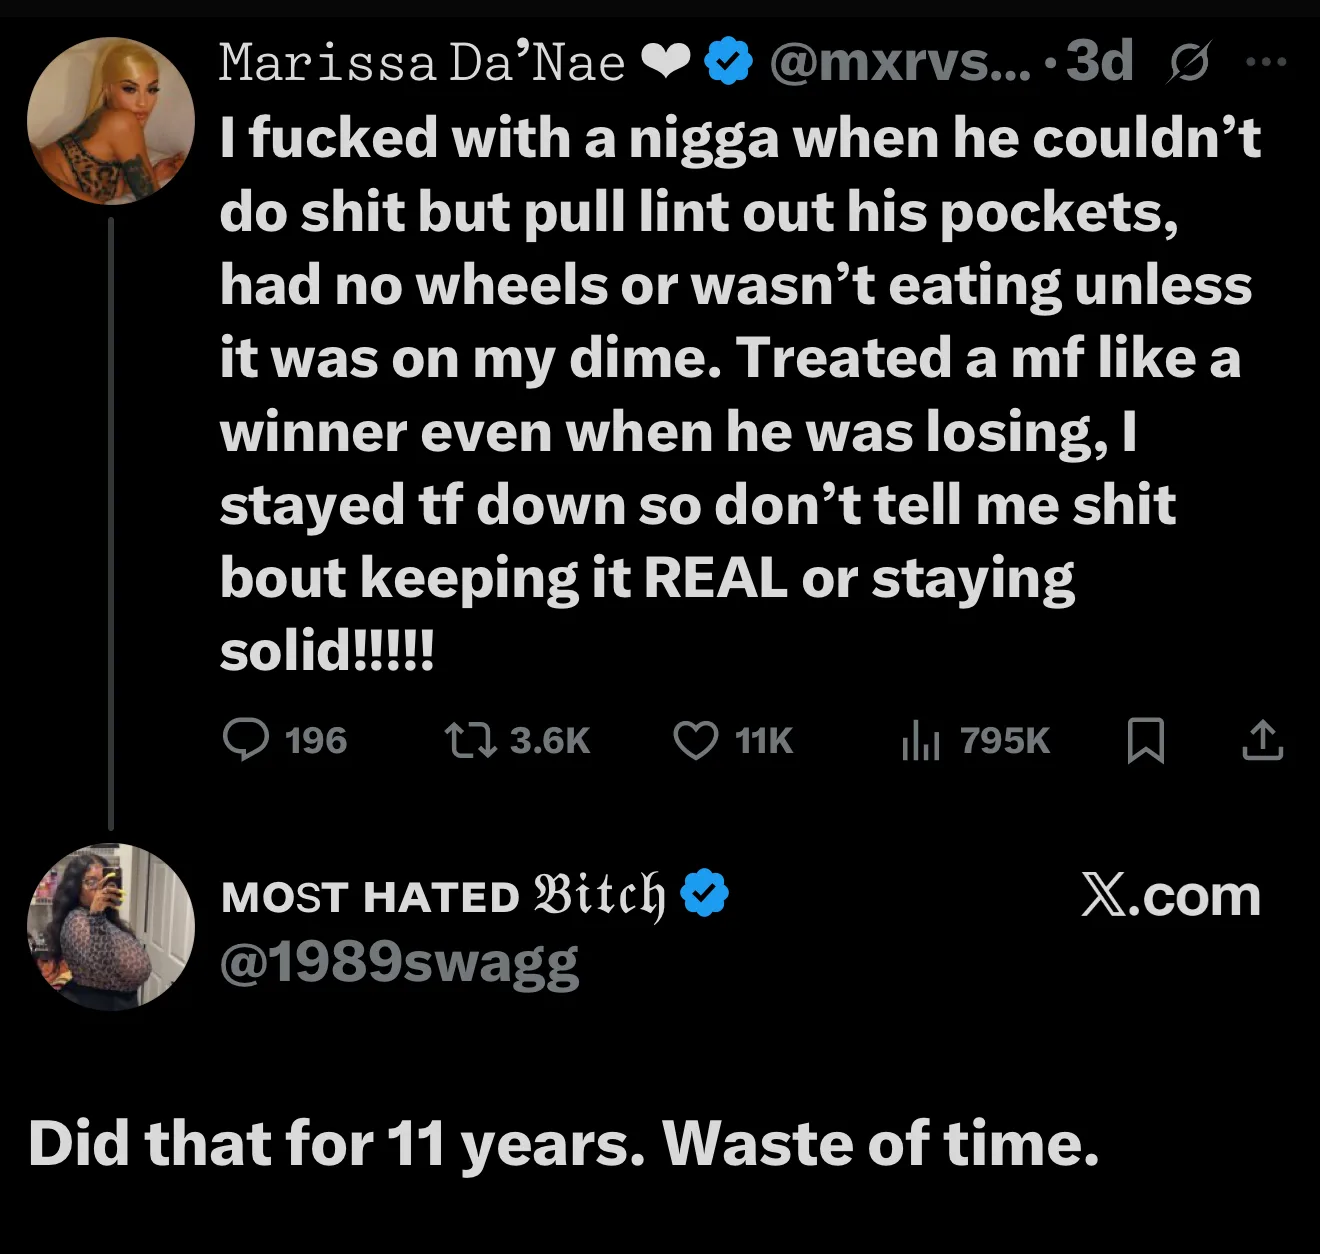Click the share upload arrow icon
Image resolution: width=1320 pixels, height=1254 pixels.
point(1262,741)
